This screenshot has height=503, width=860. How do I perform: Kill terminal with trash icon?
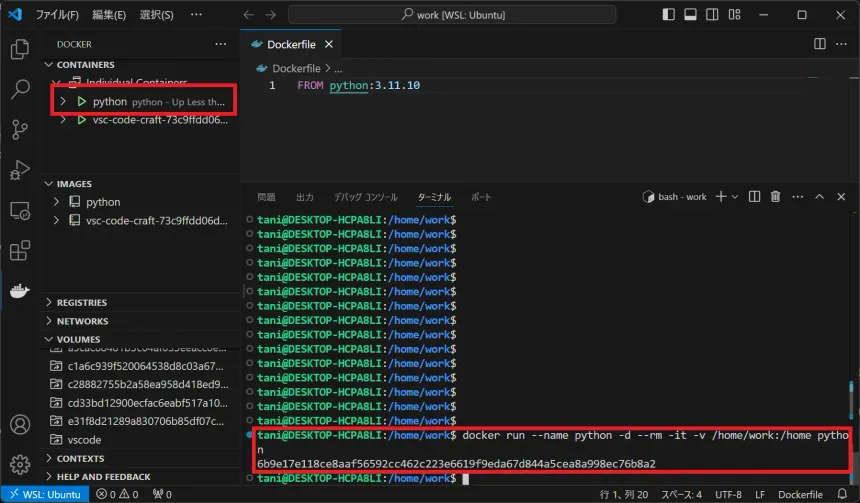point(775,197)
